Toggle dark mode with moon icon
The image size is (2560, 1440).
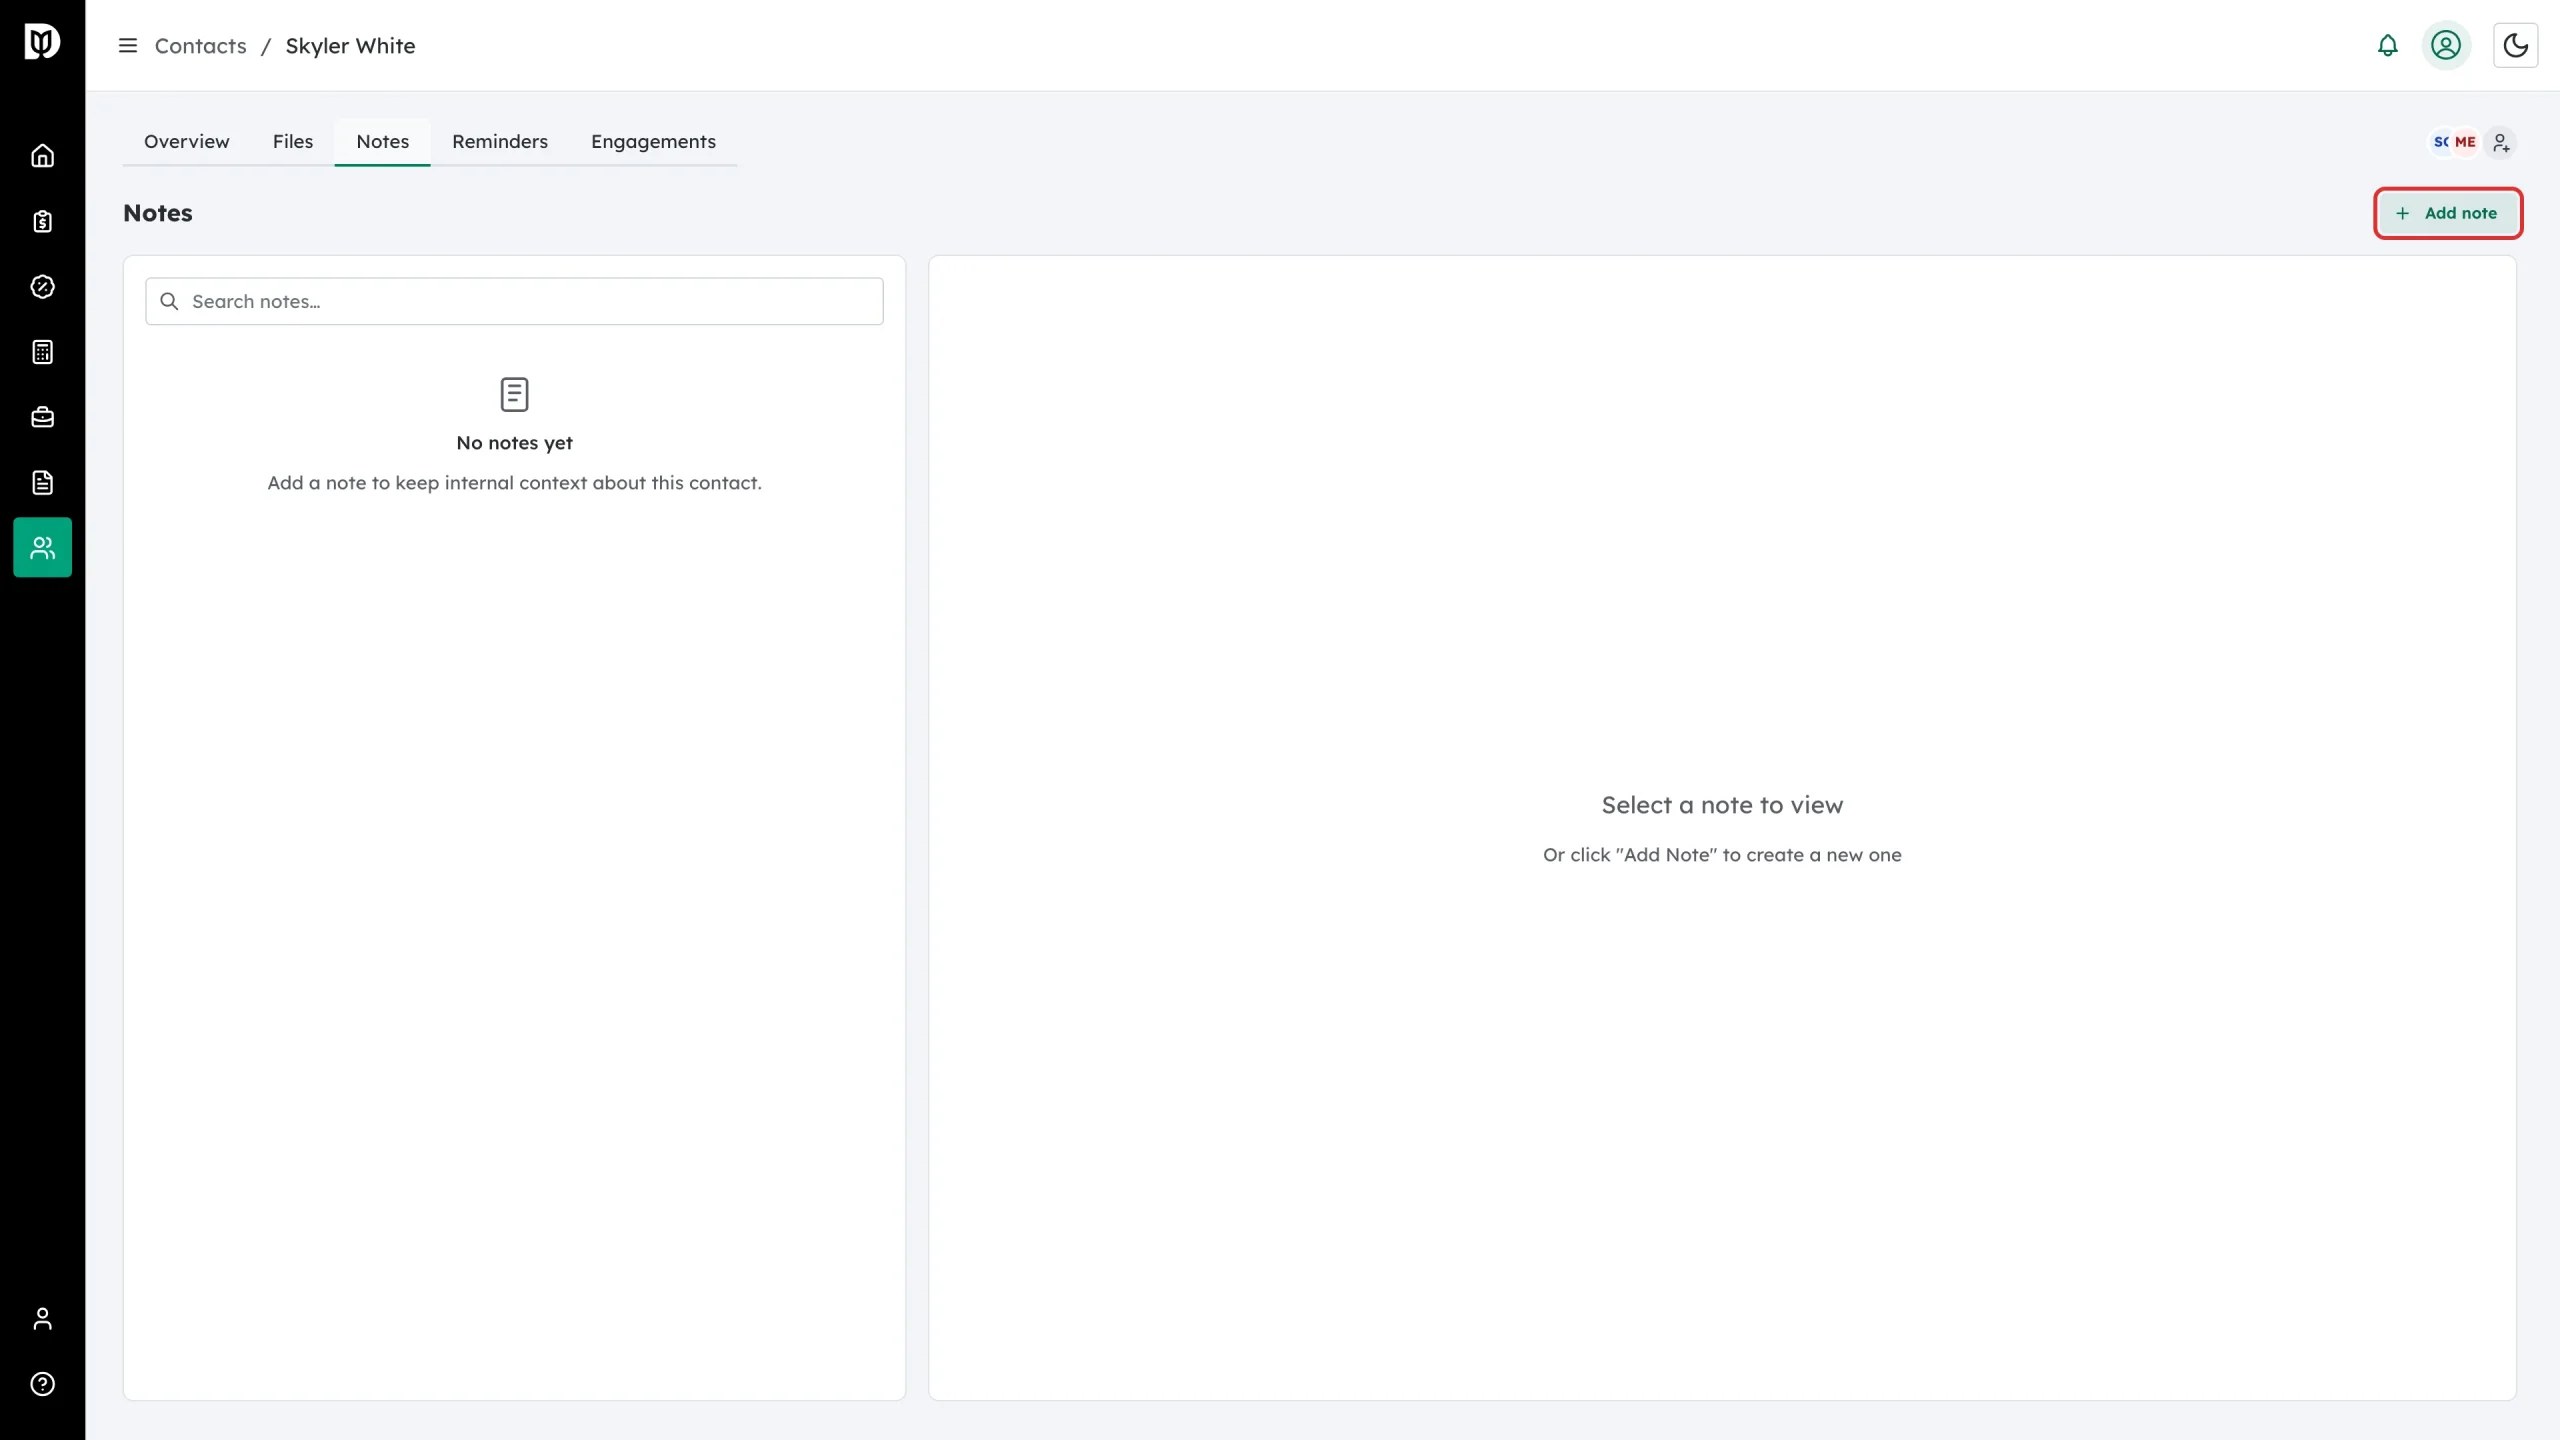click(2515, 46)
